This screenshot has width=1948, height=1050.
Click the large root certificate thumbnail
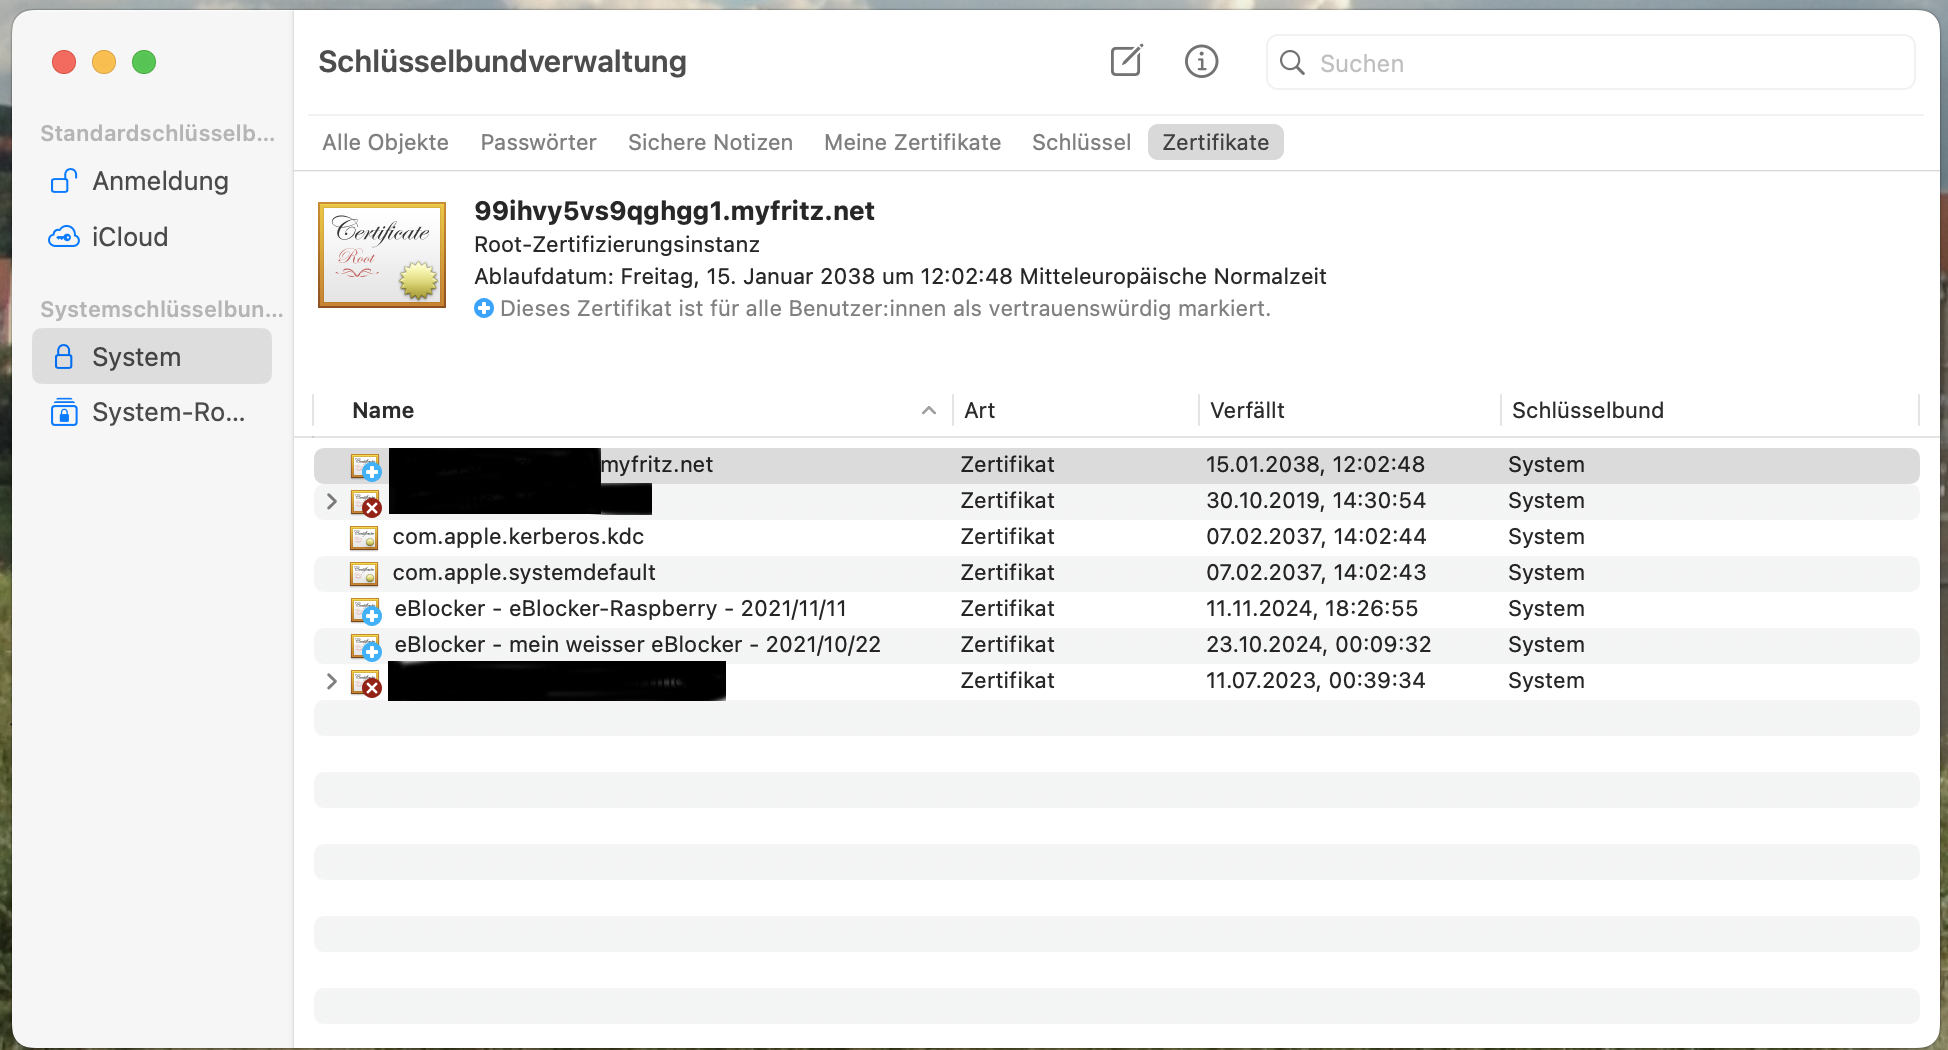pyautogui.click(x=382, y=255)
